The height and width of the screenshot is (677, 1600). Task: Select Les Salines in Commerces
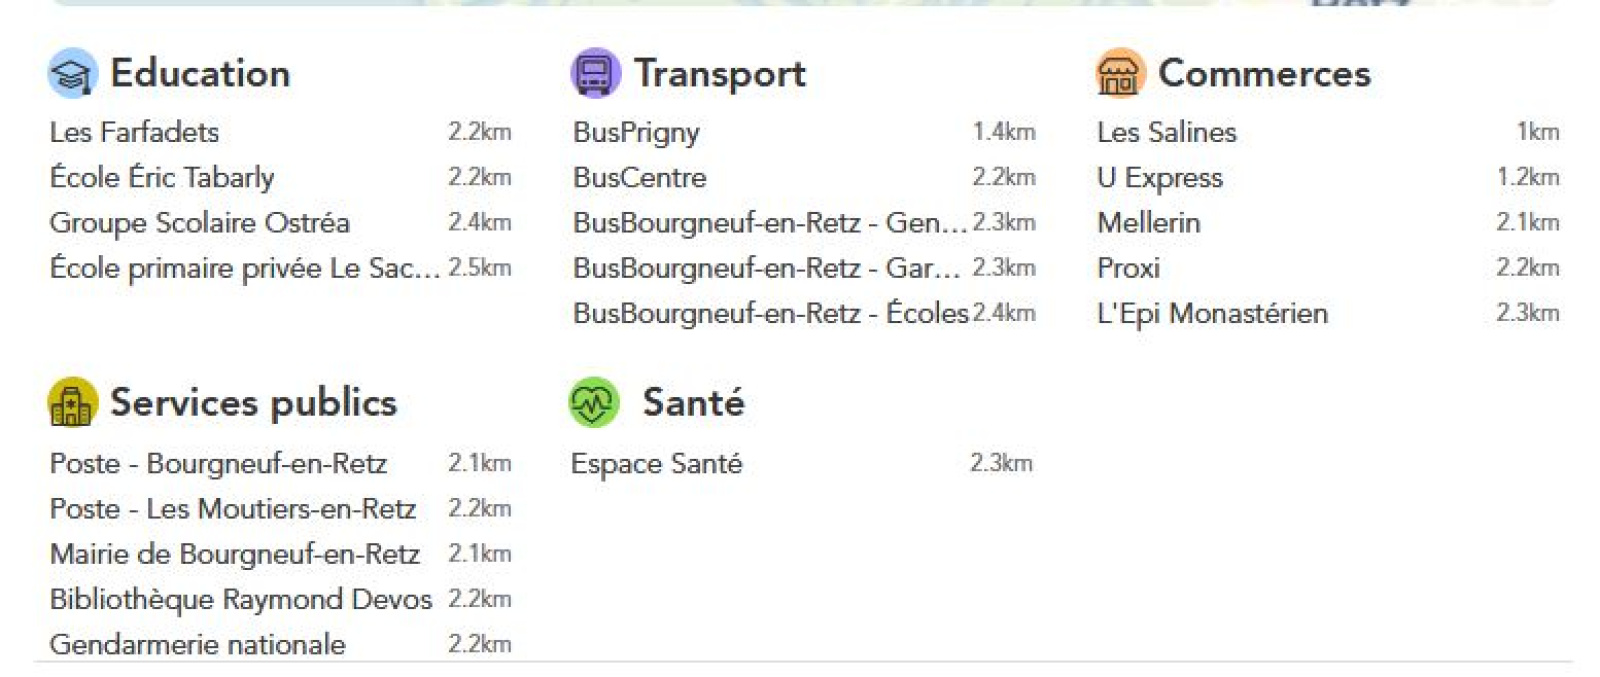[1166, 132]
